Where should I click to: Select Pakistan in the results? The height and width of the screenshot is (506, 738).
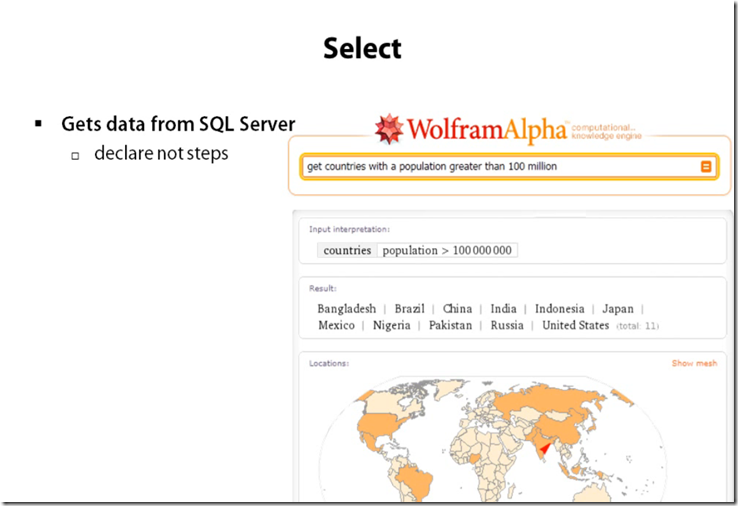click(x=450, y=325)
